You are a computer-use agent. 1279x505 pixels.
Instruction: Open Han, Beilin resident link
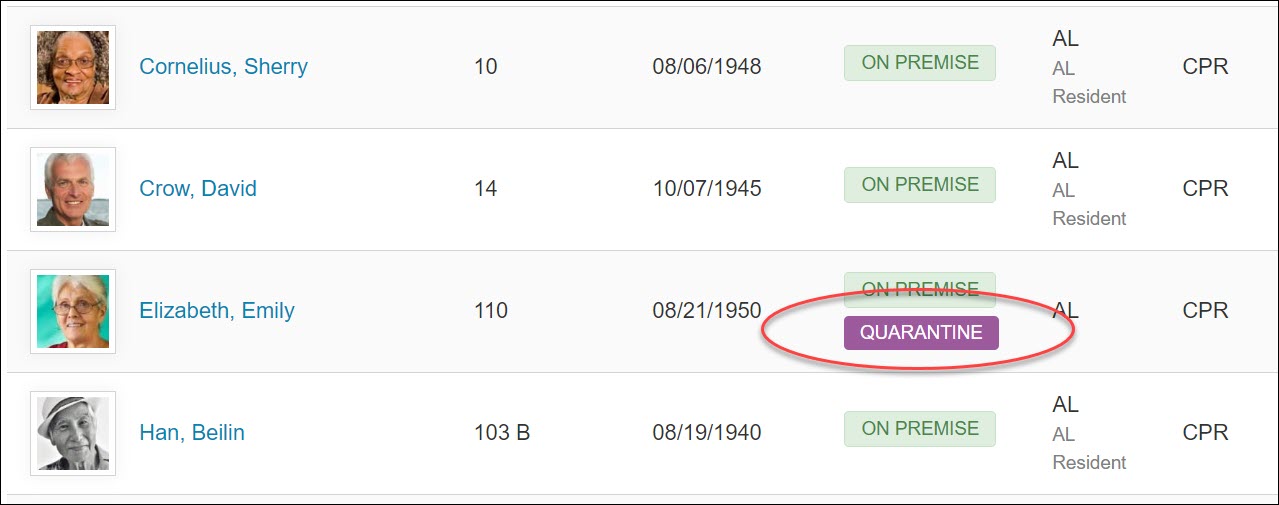coord(192,433)
